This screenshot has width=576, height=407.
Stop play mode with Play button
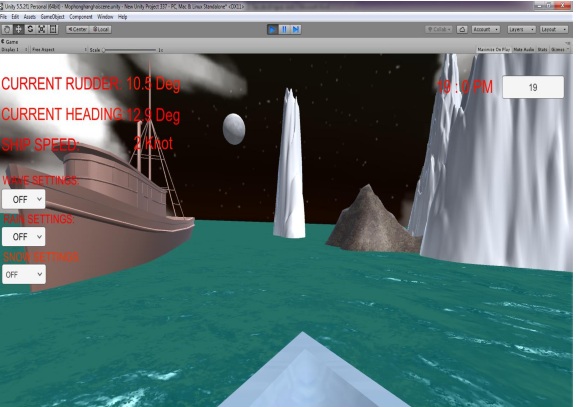(x=272, y=29)
